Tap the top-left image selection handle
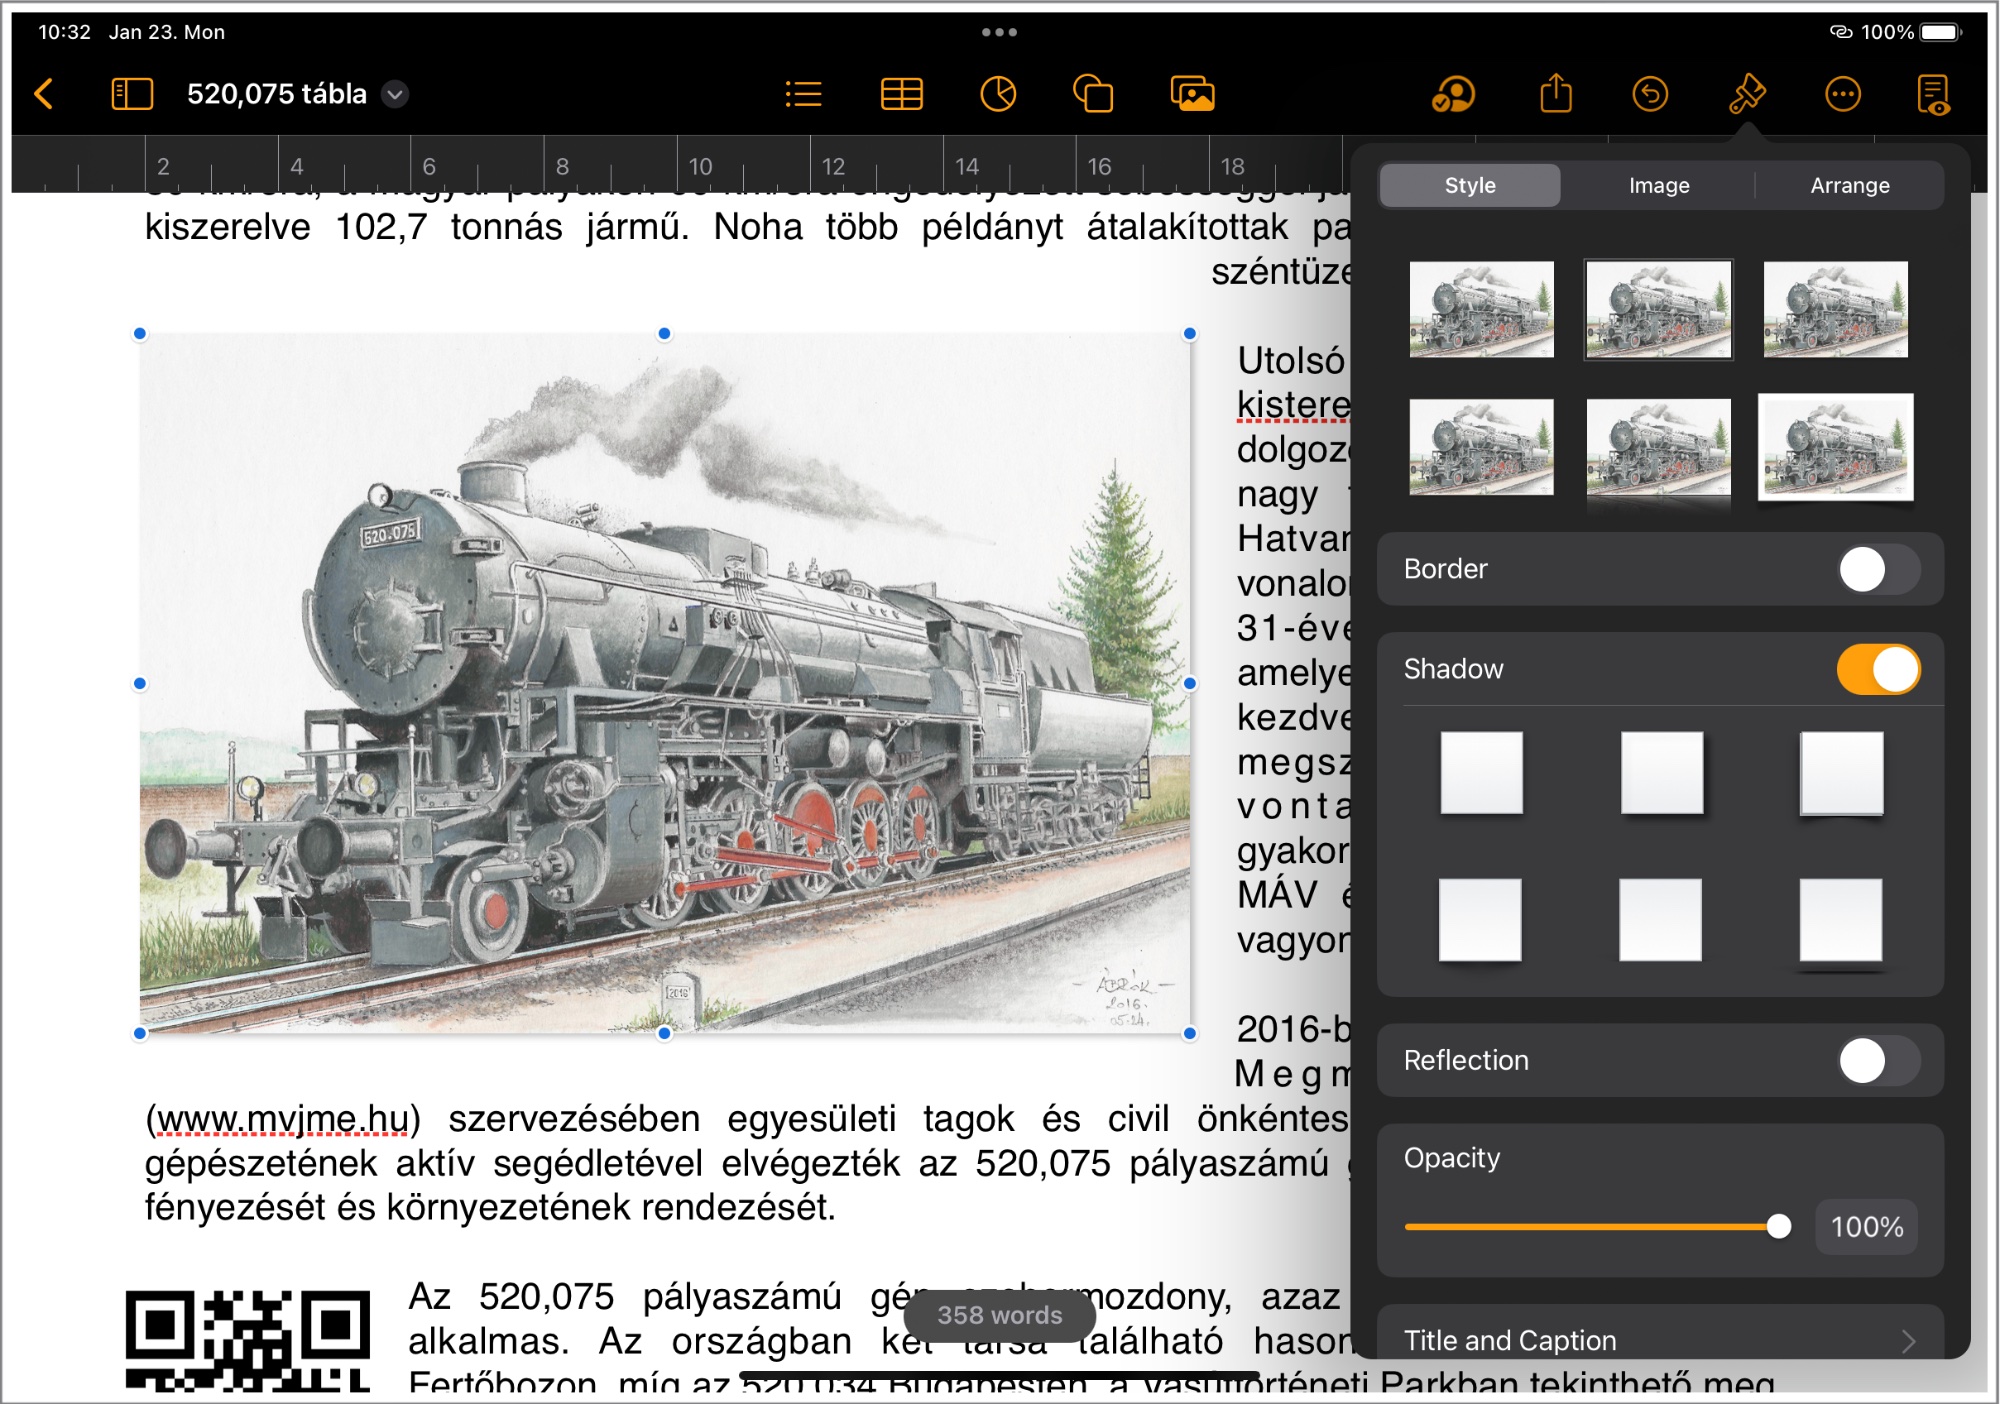This screenshot has height=1404, width=2000. (x=140, y=334)
